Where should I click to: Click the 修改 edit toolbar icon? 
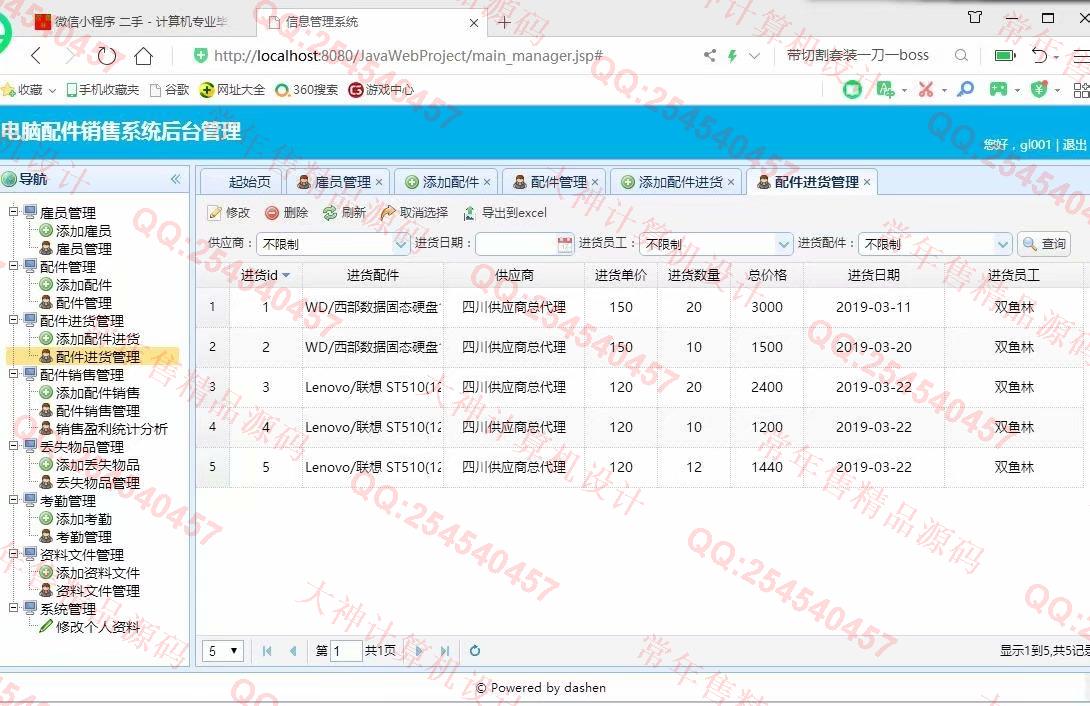[215, 213]
